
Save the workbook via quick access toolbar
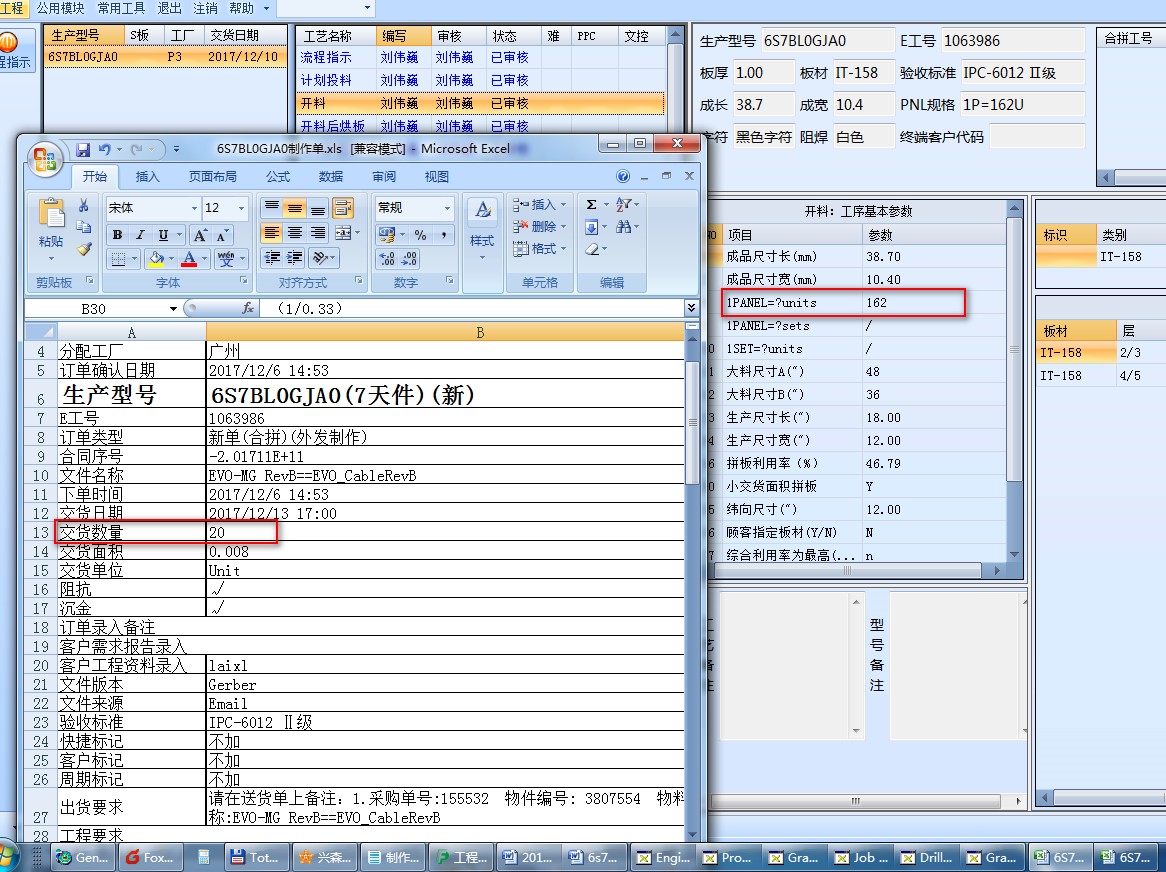tap(83, 149)
